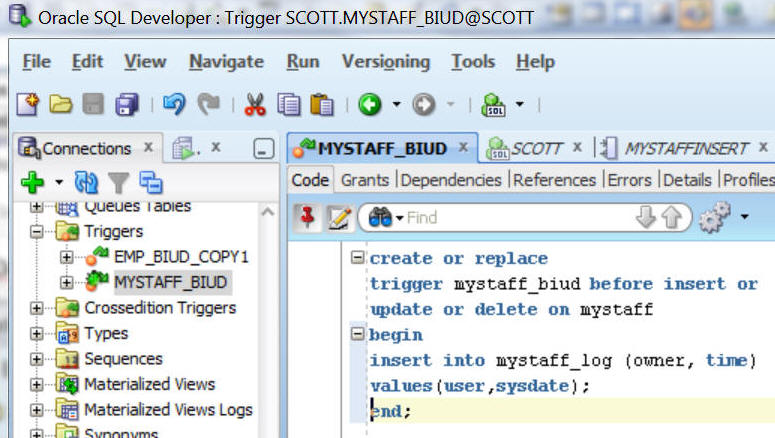Viewport: 775px width, 438px height.
Task: Open SQL worksheet dropdown arrow
Action: point(519,104)
